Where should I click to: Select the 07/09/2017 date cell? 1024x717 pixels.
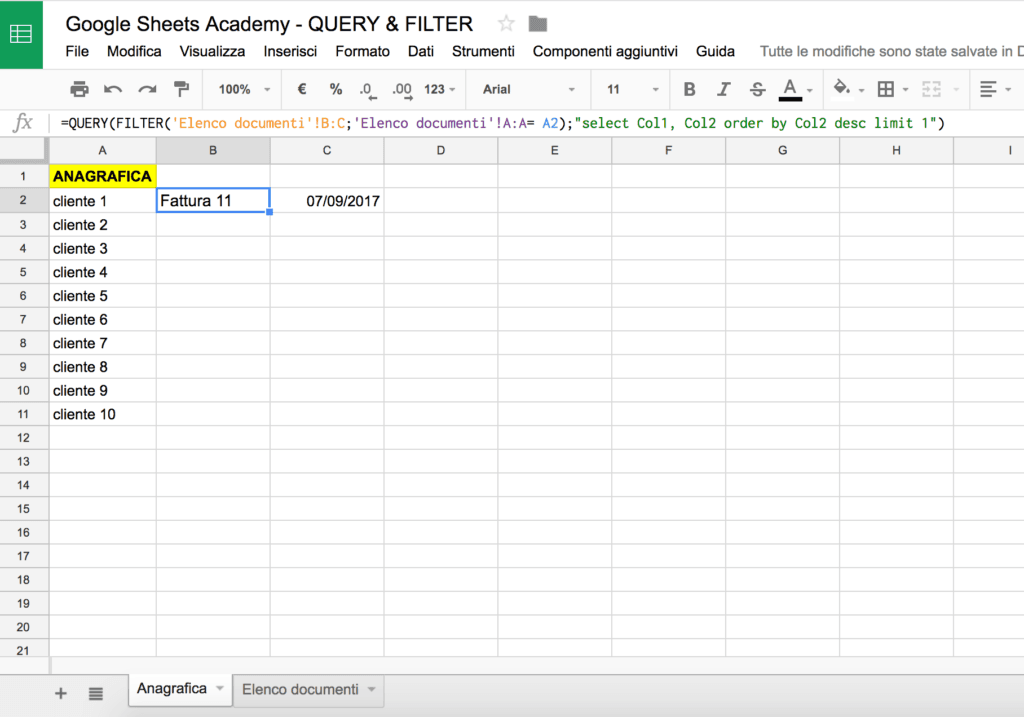327,200
